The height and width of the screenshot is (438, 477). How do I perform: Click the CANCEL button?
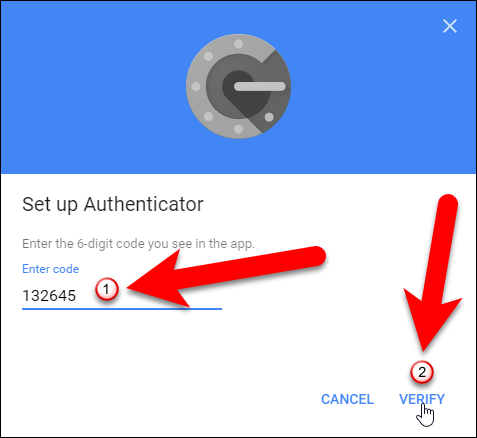347,399
